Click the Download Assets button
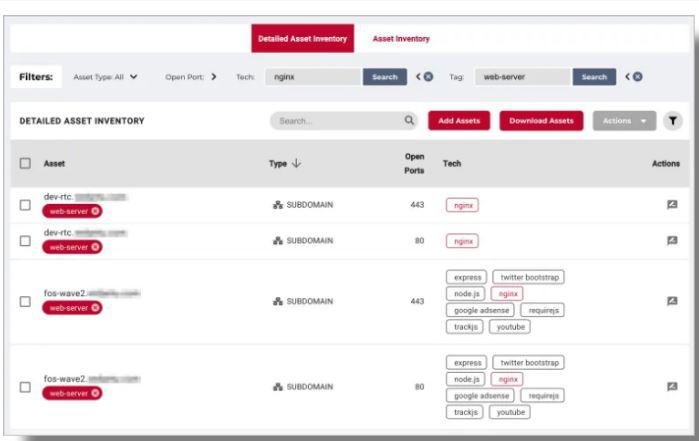Screen dimensions: 699x441 (541, 120)
